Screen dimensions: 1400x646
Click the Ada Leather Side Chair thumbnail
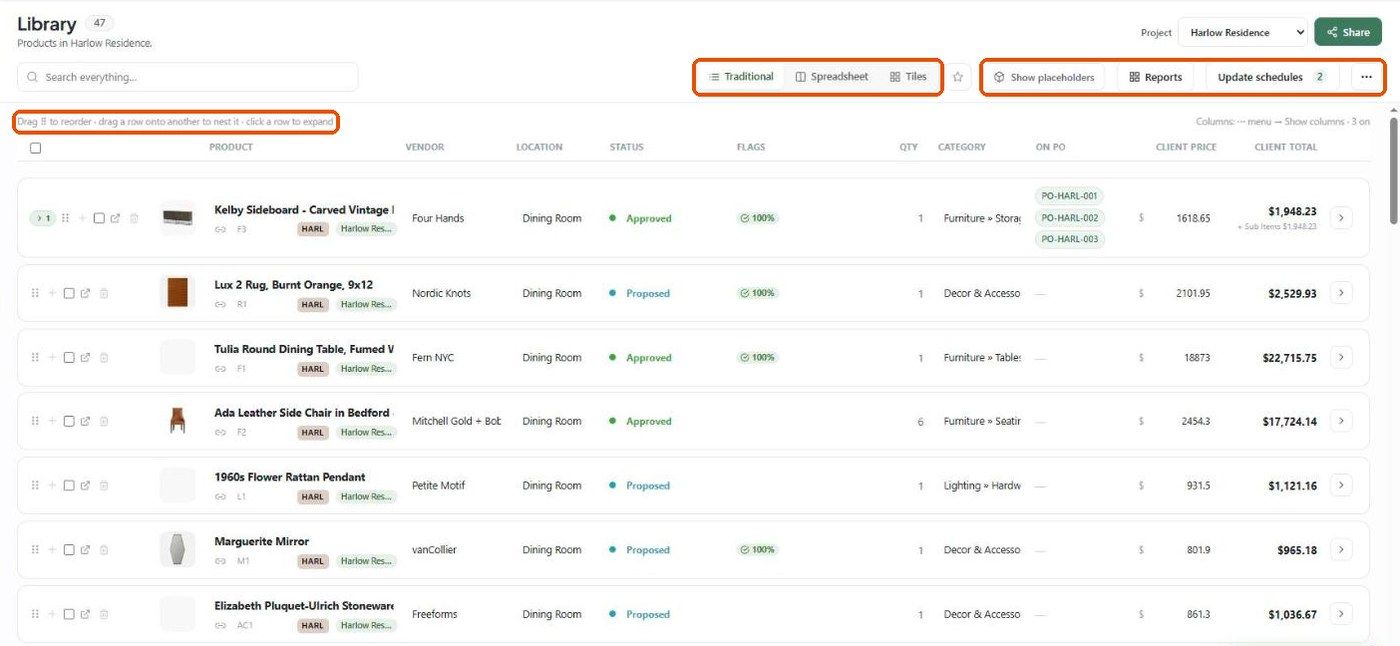pyautogui.click(x=178, y=421)
